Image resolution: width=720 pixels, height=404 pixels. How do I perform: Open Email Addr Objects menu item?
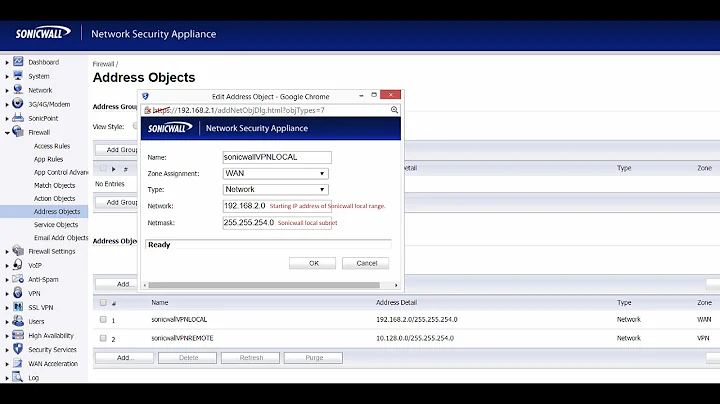[61, 238]
